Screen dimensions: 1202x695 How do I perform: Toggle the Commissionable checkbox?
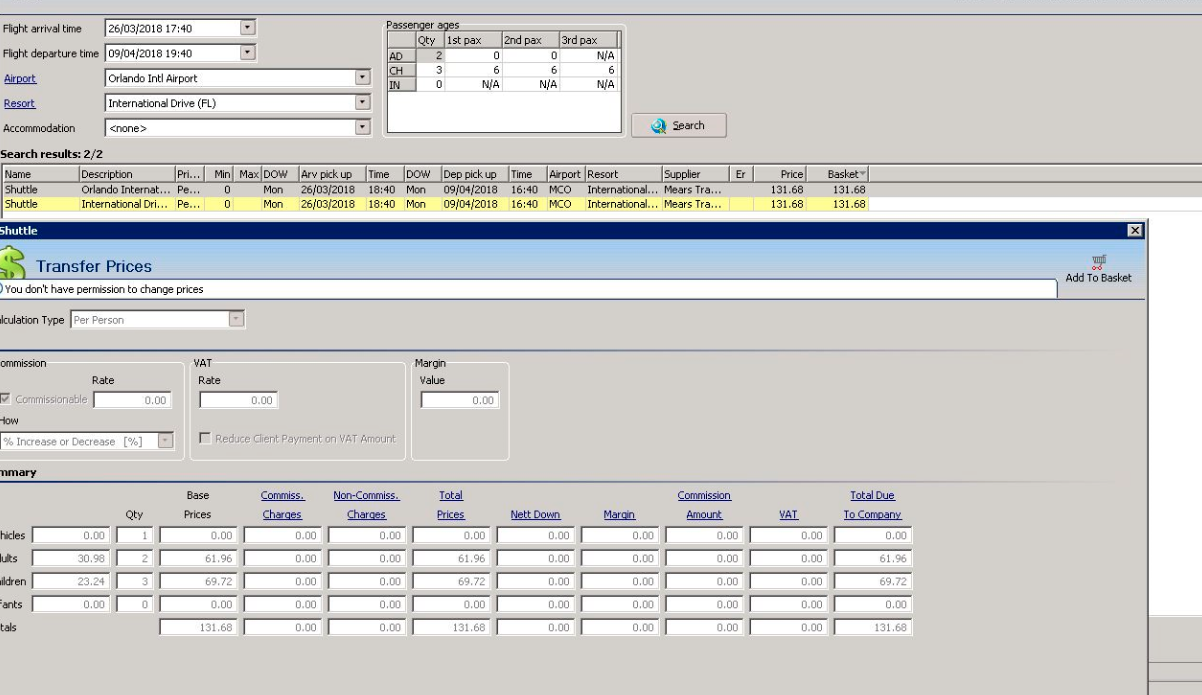6,400
